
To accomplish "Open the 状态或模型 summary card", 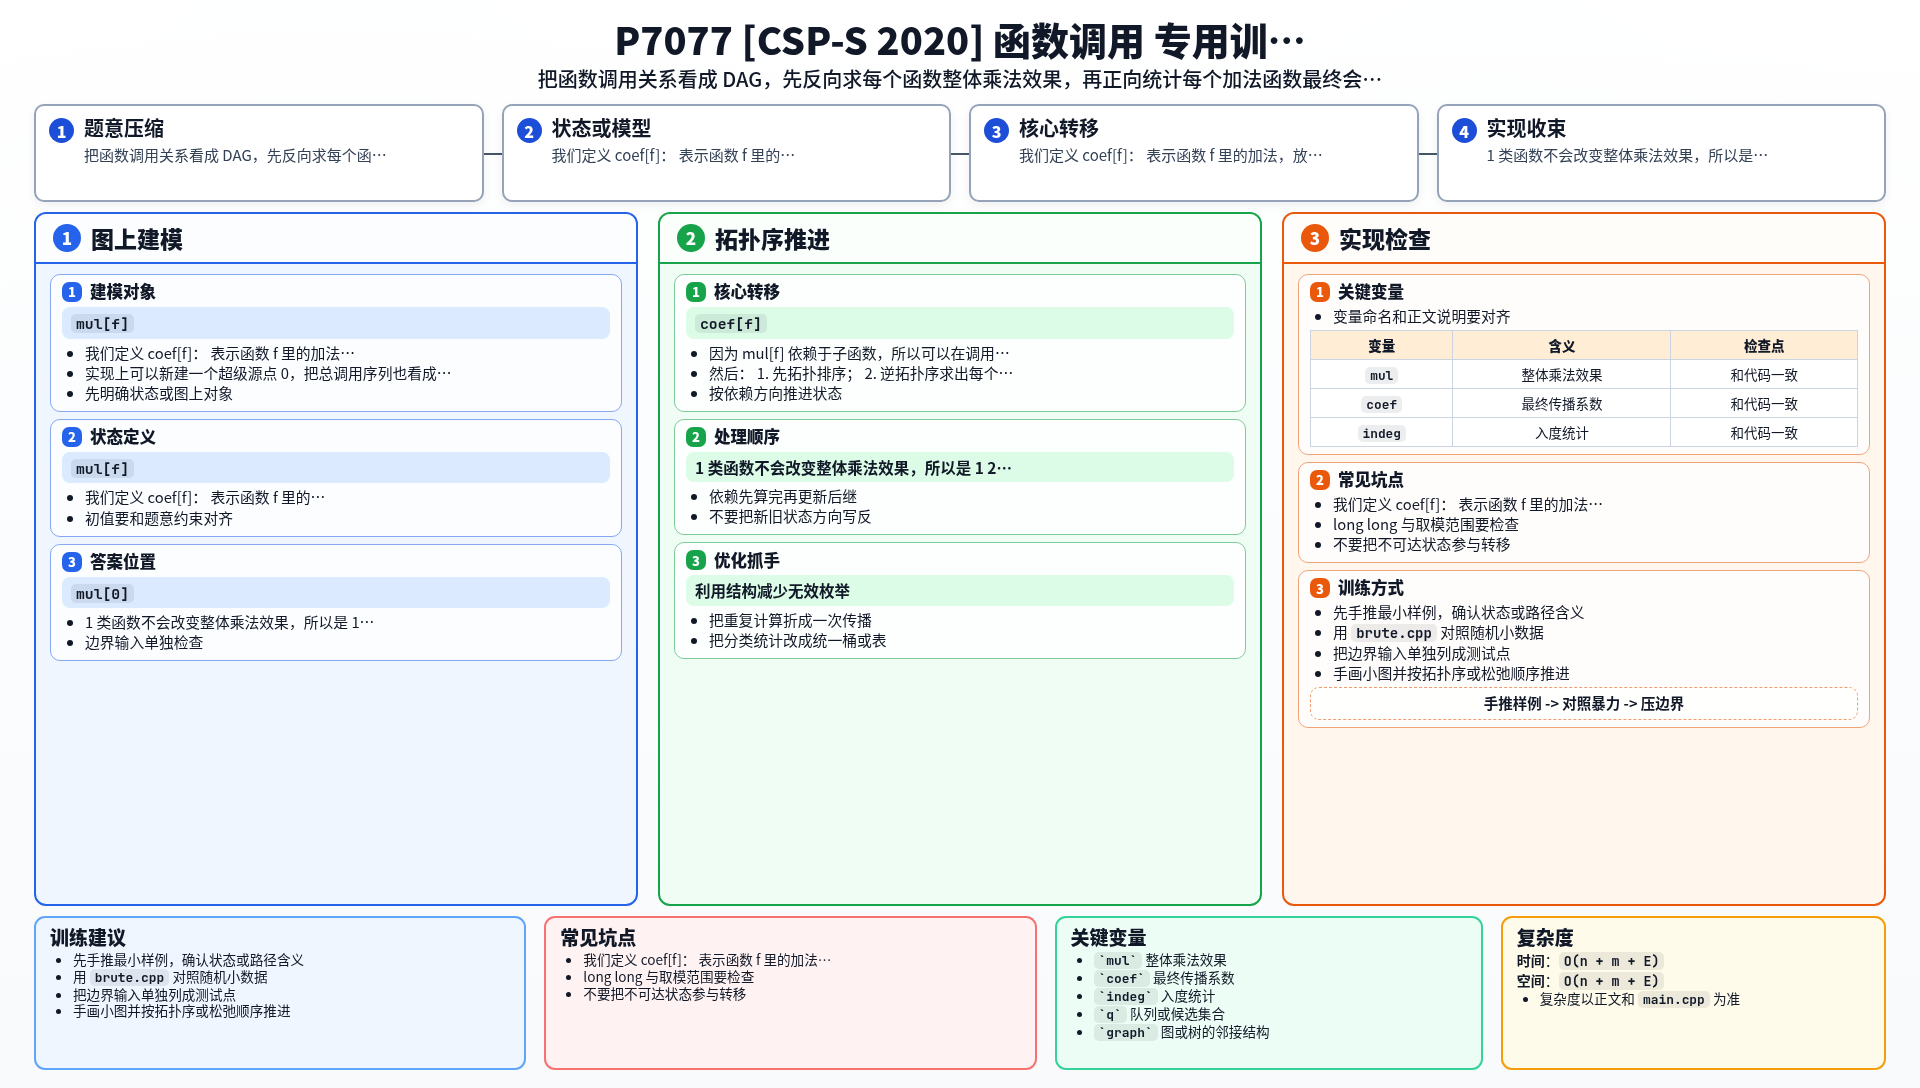I will pos(726,153).
